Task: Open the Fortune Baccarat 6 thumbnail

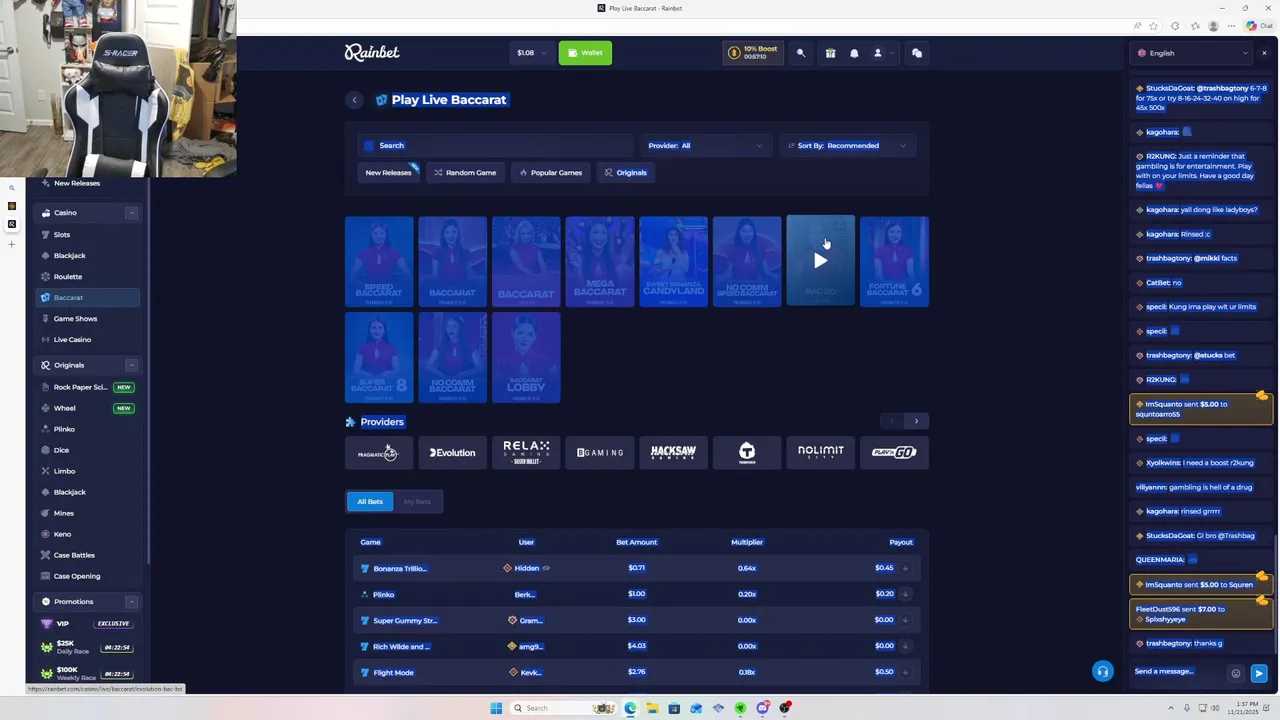Action: pyautogui.click(x=894, y=261)
